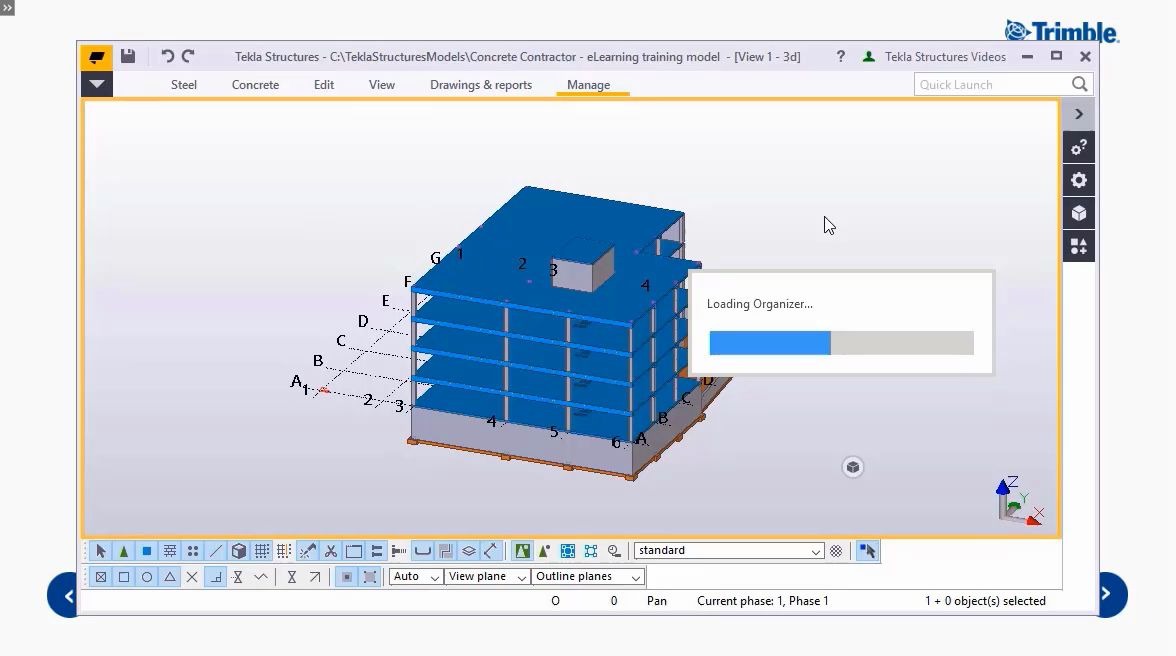Redo the last action
The image size is (1176, 656).
pos(188,56)
